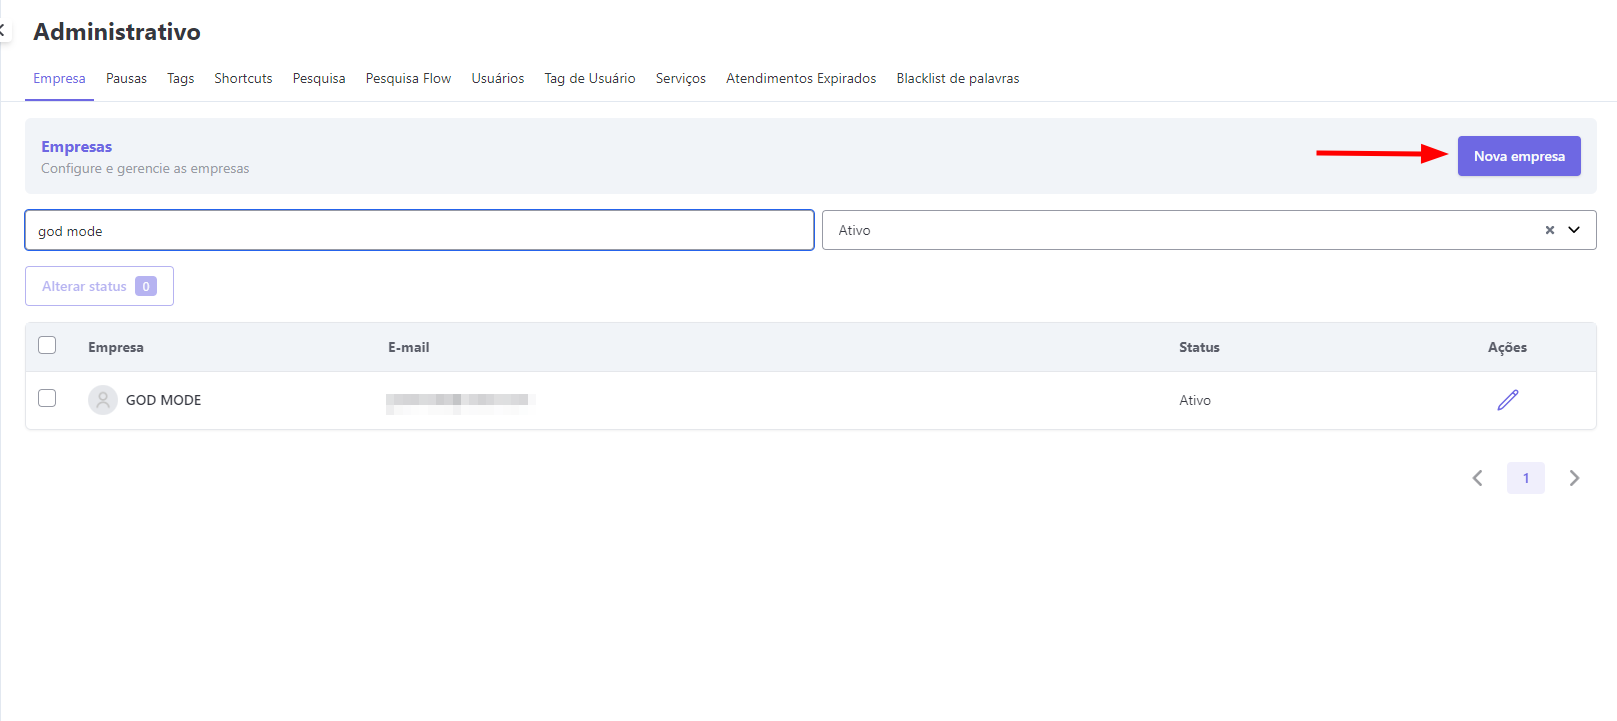Click the Ações column header
This screenshot has height=721, width=1617.
(1507, 347)
